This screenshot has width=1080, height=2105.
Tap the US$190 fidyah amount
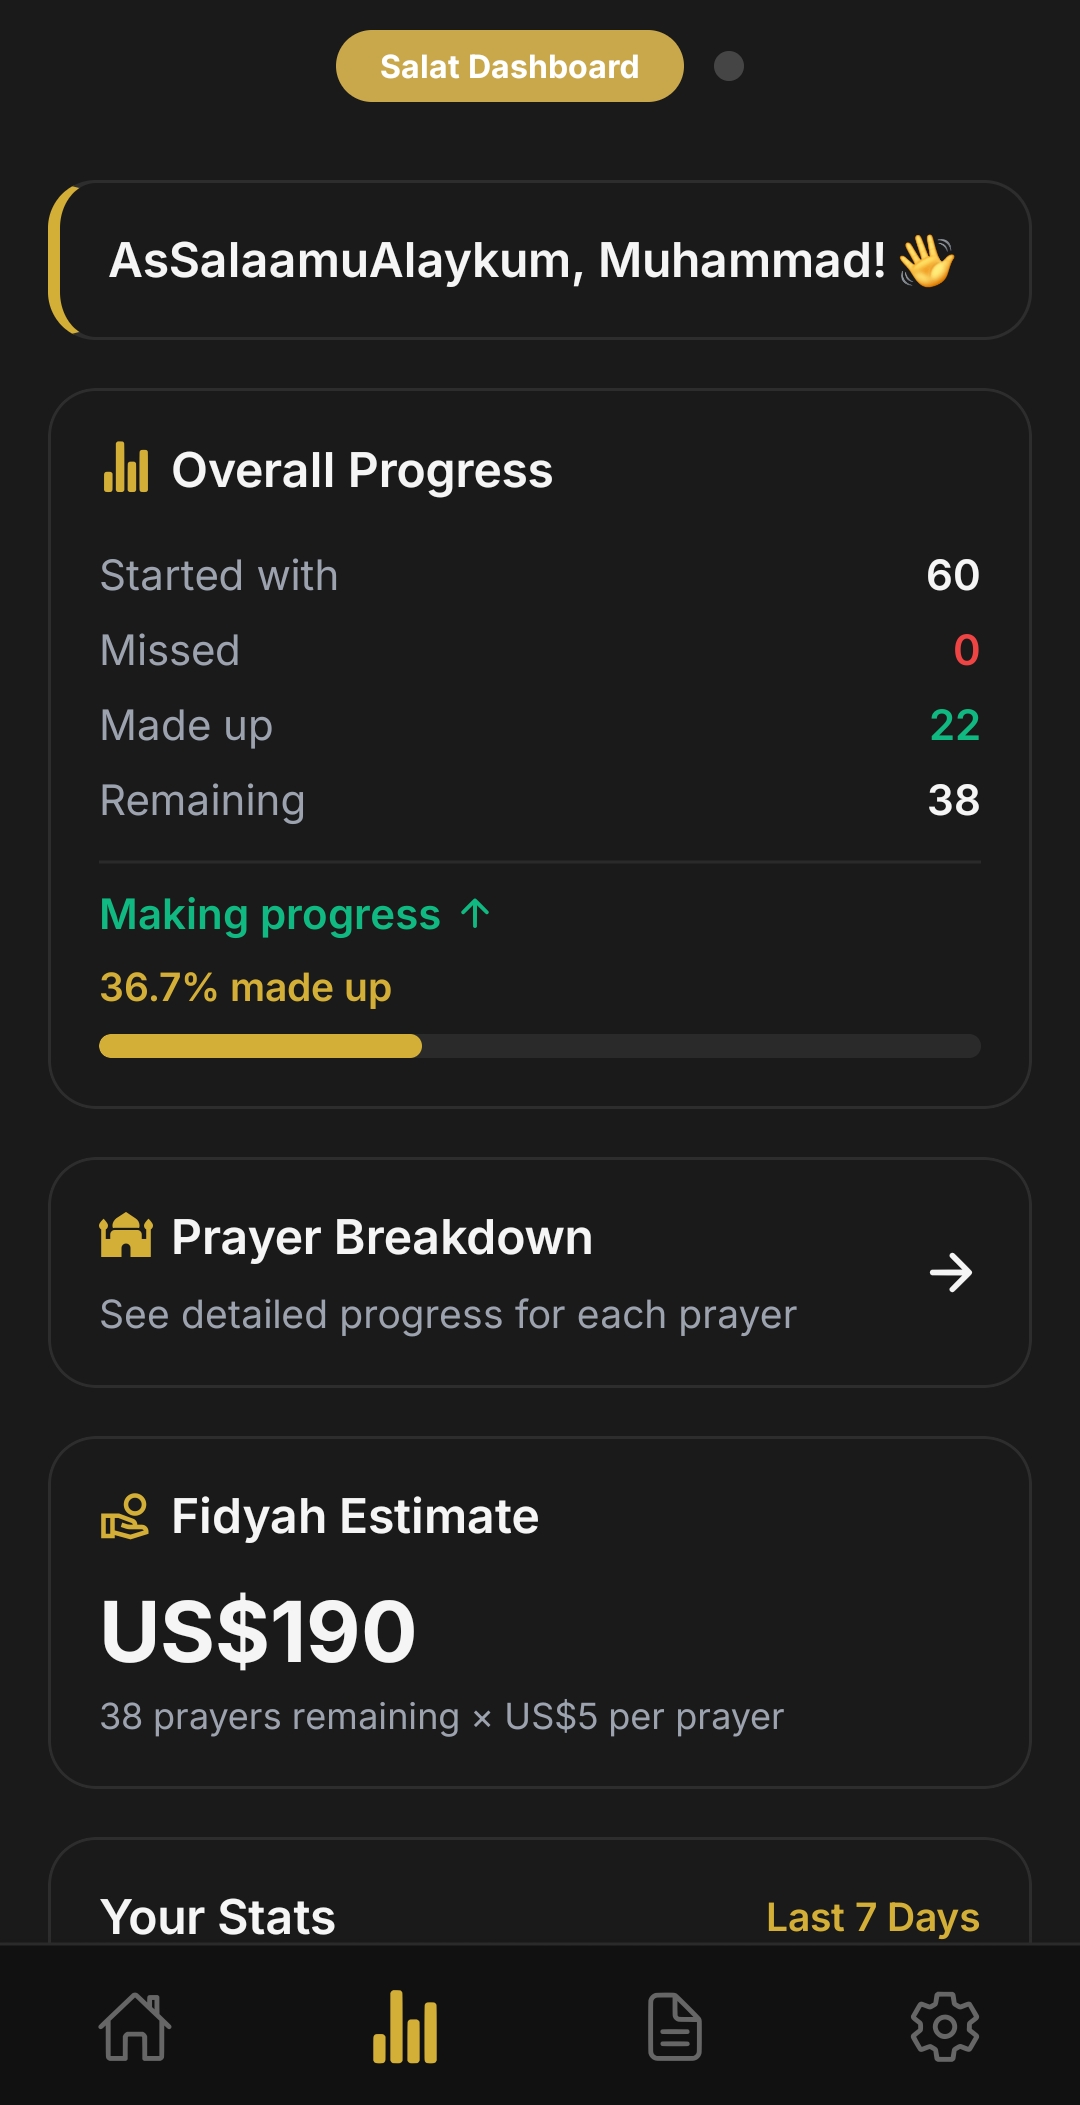point(258,1631)
